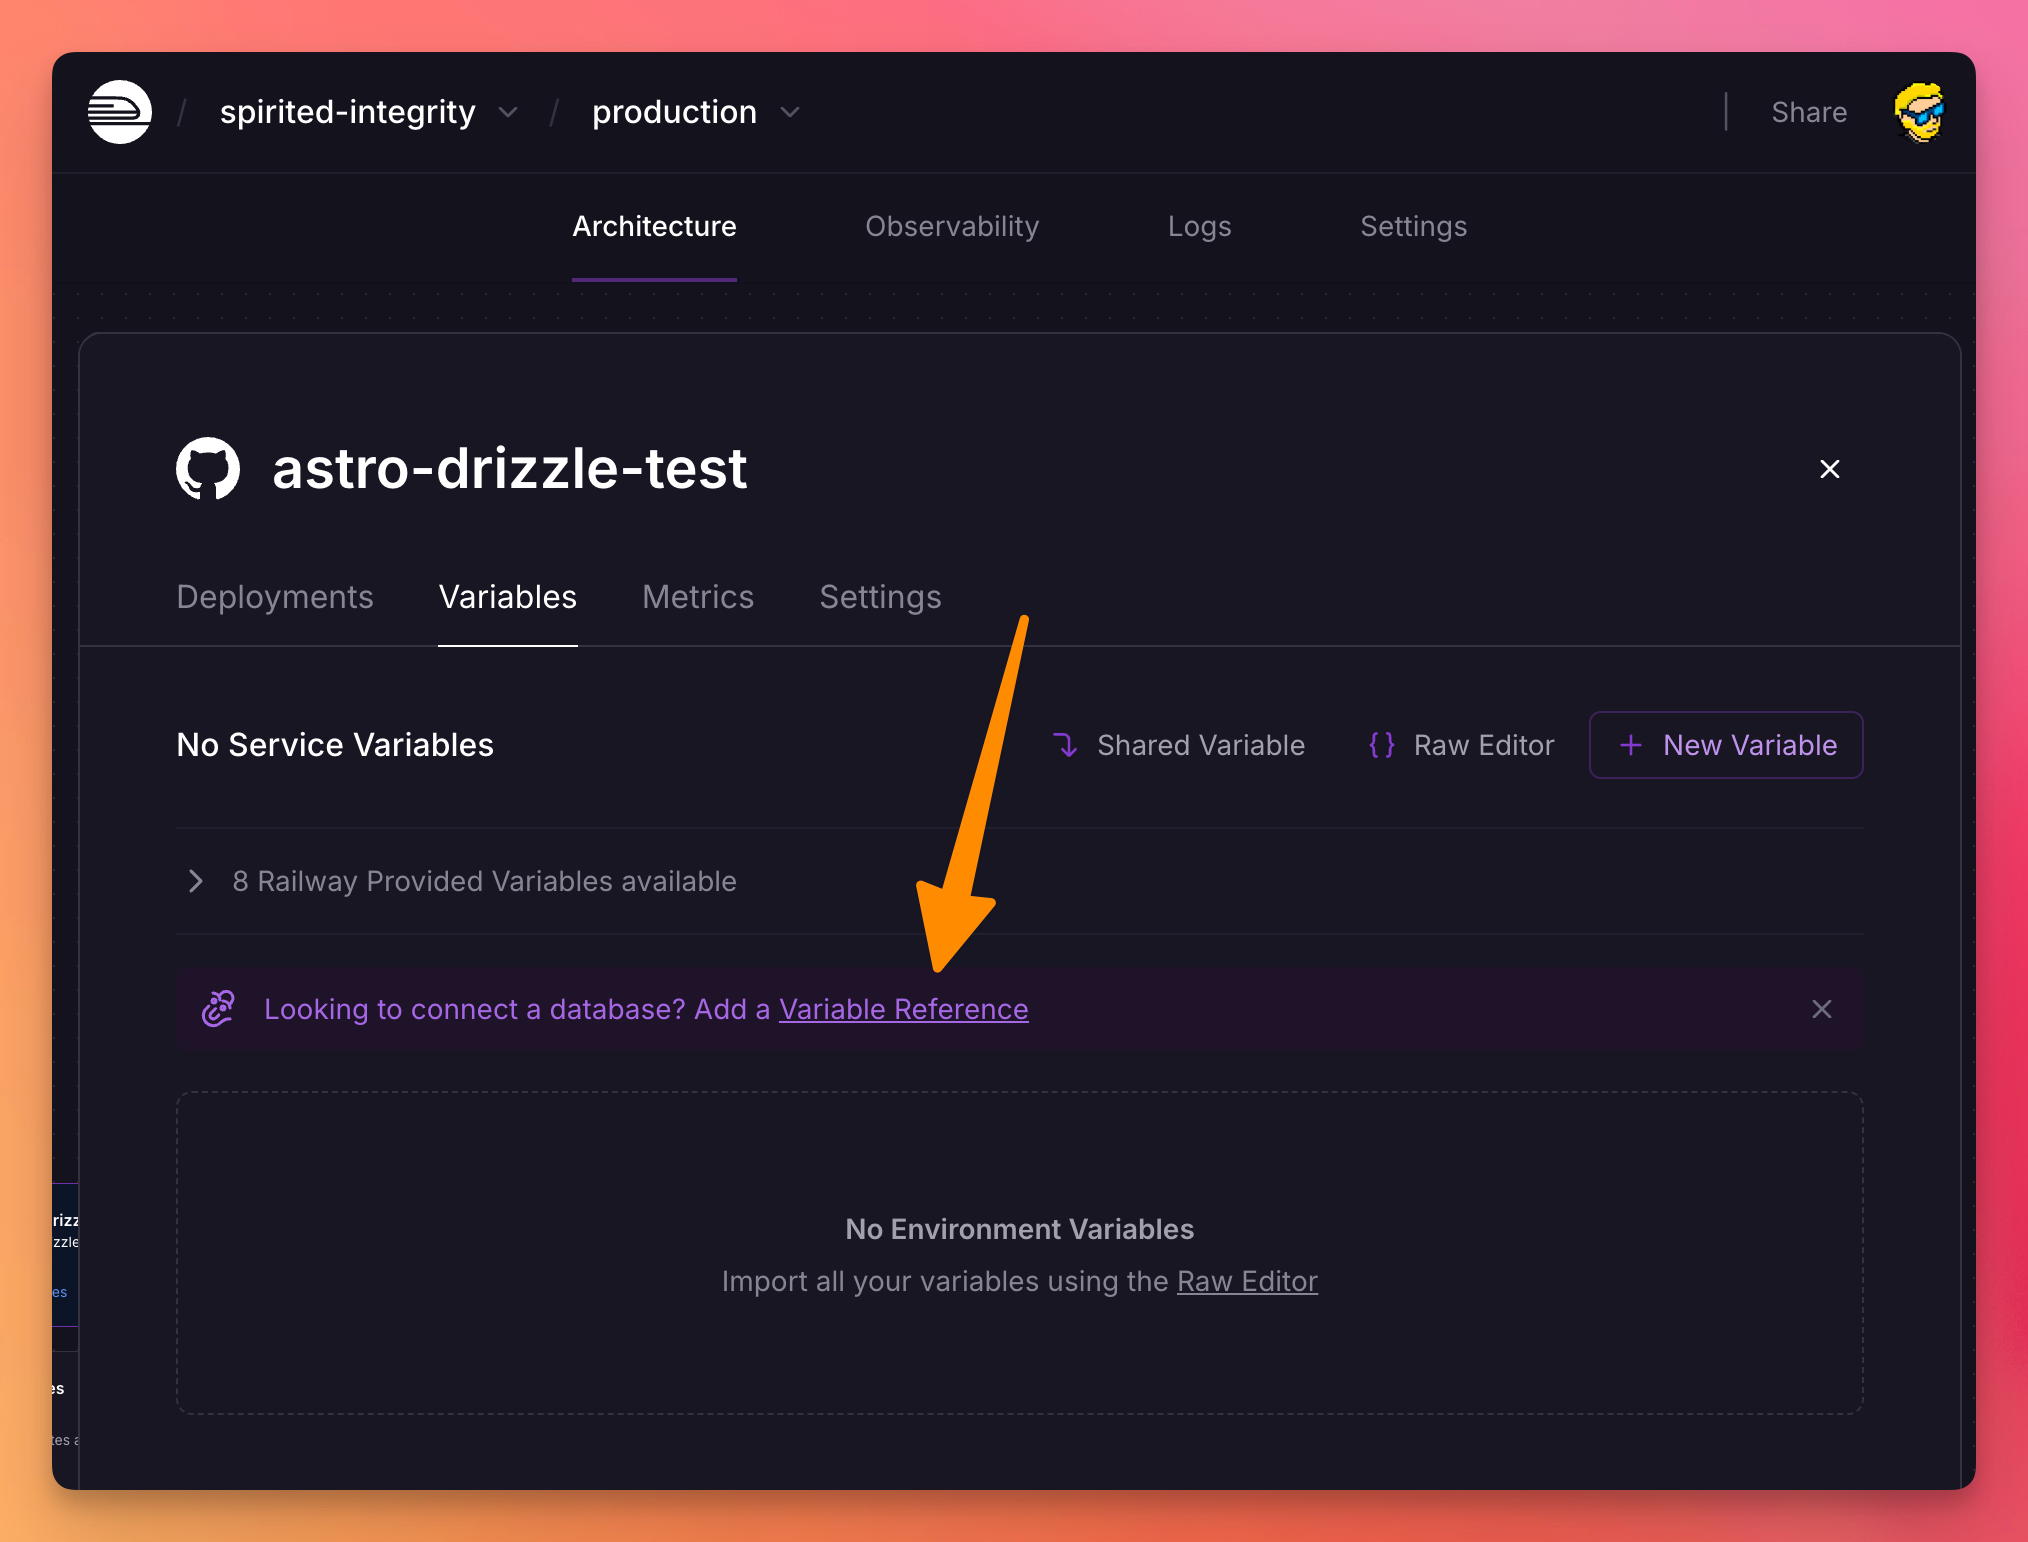Screen dimensions: 2028x1542
Task: Dismiss the database connection hint banner
Action: (1821, 1009)
